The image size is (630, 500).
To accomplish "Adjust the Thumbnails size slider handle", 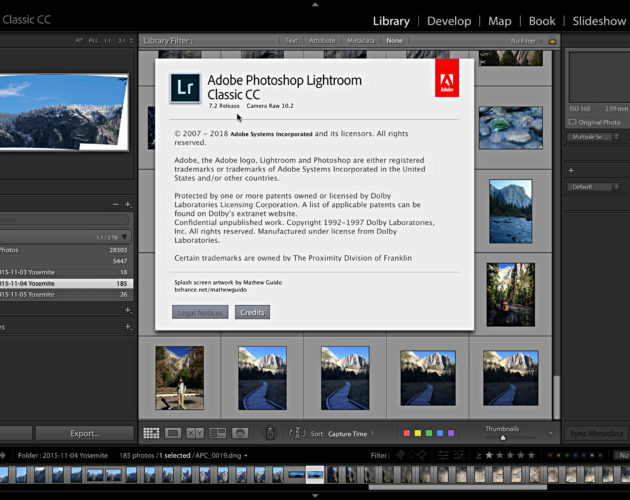I will [x=503, y=438].
